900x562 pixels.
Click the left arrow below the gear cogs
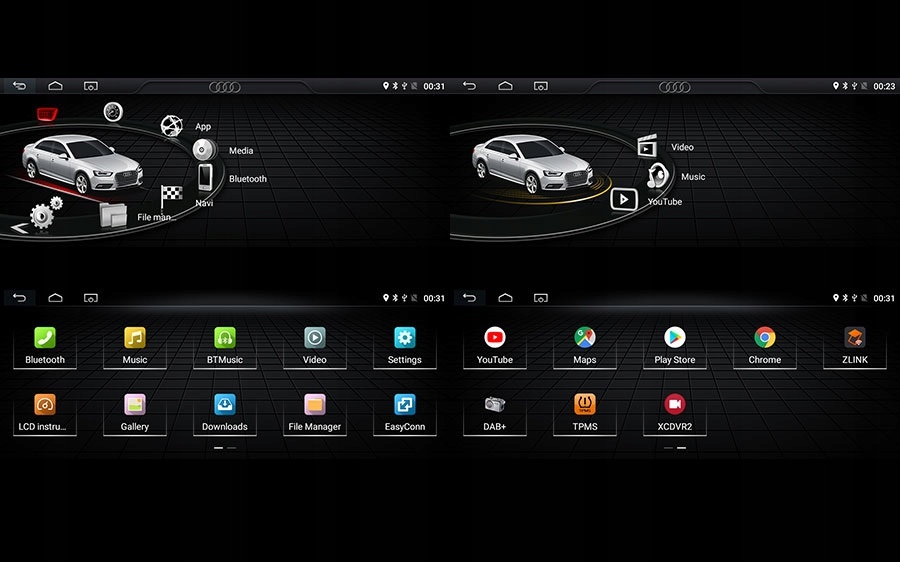point(19,228)
